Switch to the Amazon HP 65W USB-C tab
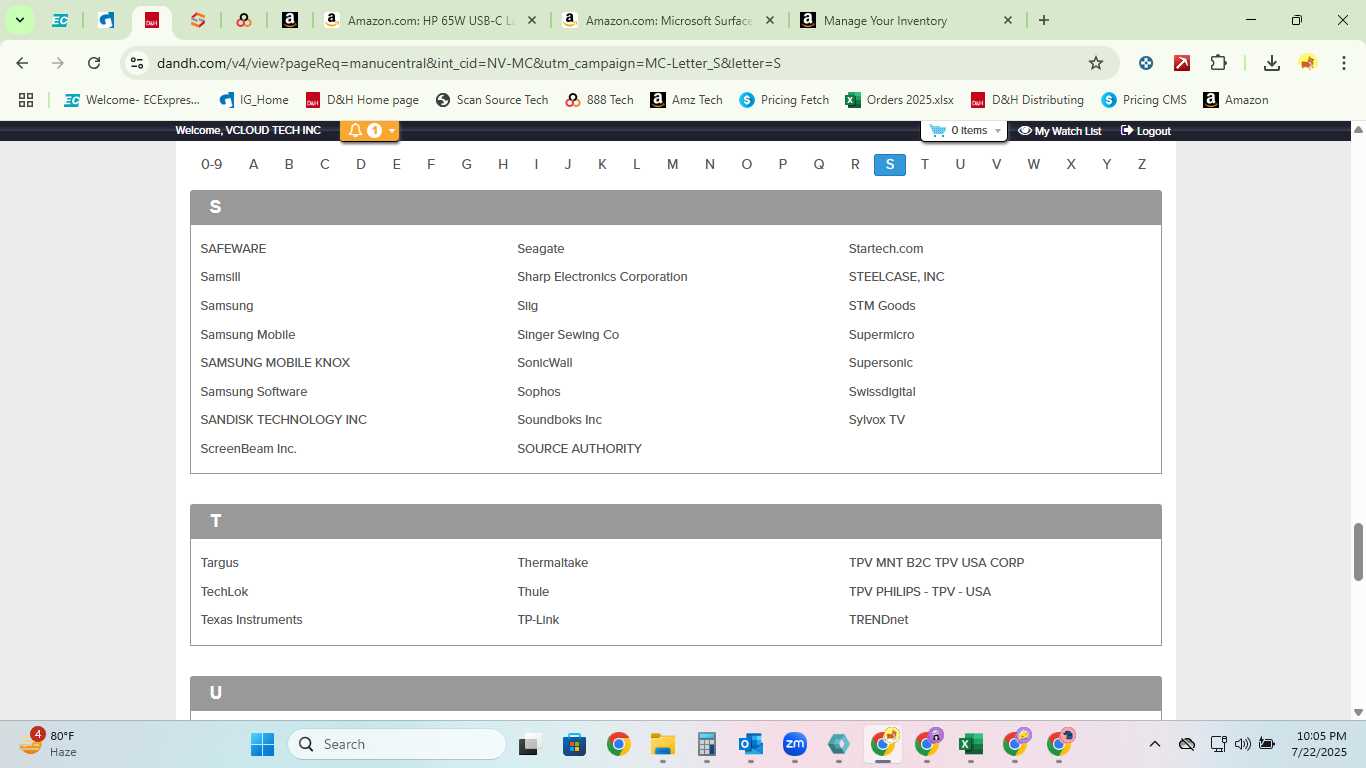The height and width of the screenshot is (768, 1366). pos(432,20)
